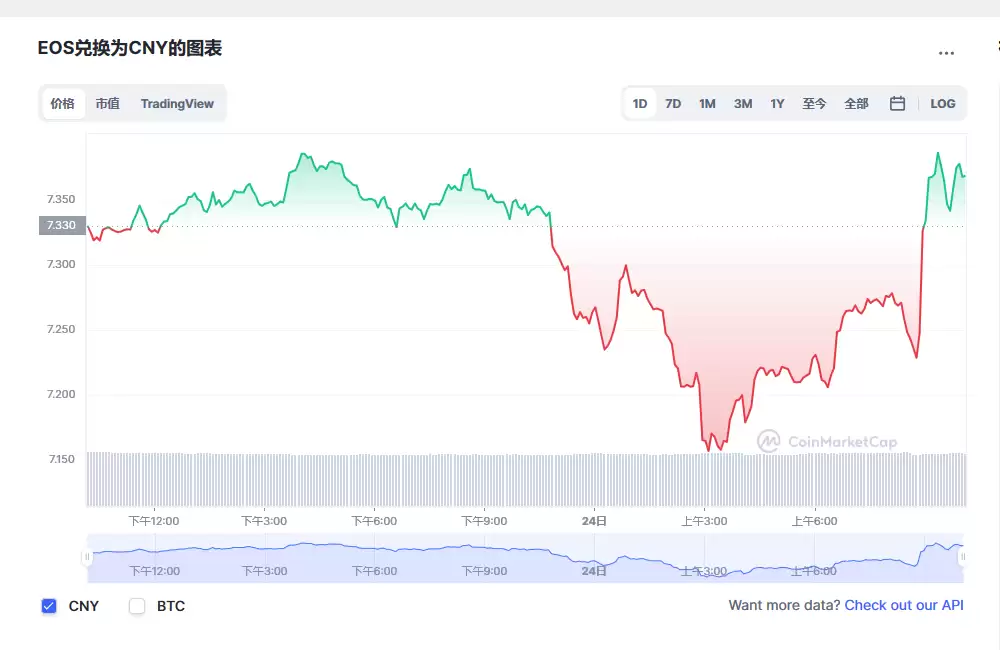Enable the BTC checkbox
1000x650 pixels.
137,606
